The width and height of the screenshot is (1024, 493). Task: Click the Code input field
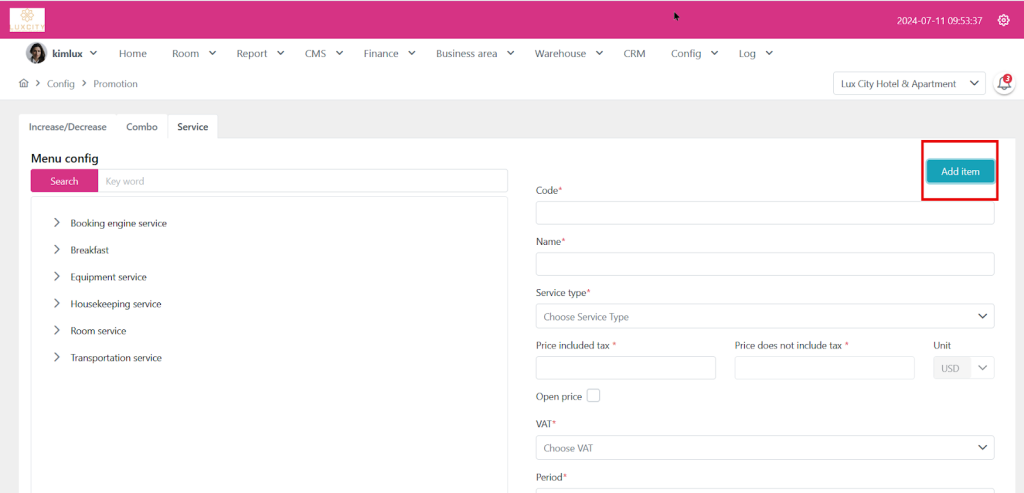pyautogui.click(x=765, y=213)
